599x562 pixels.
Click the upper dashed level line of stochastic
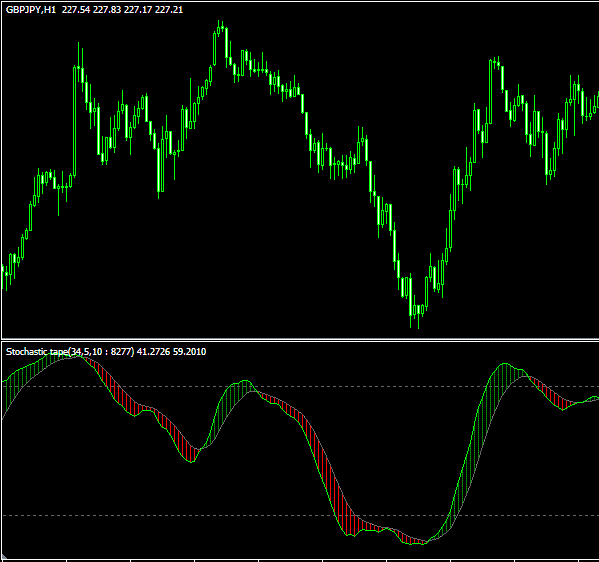[x=300, y=387]
